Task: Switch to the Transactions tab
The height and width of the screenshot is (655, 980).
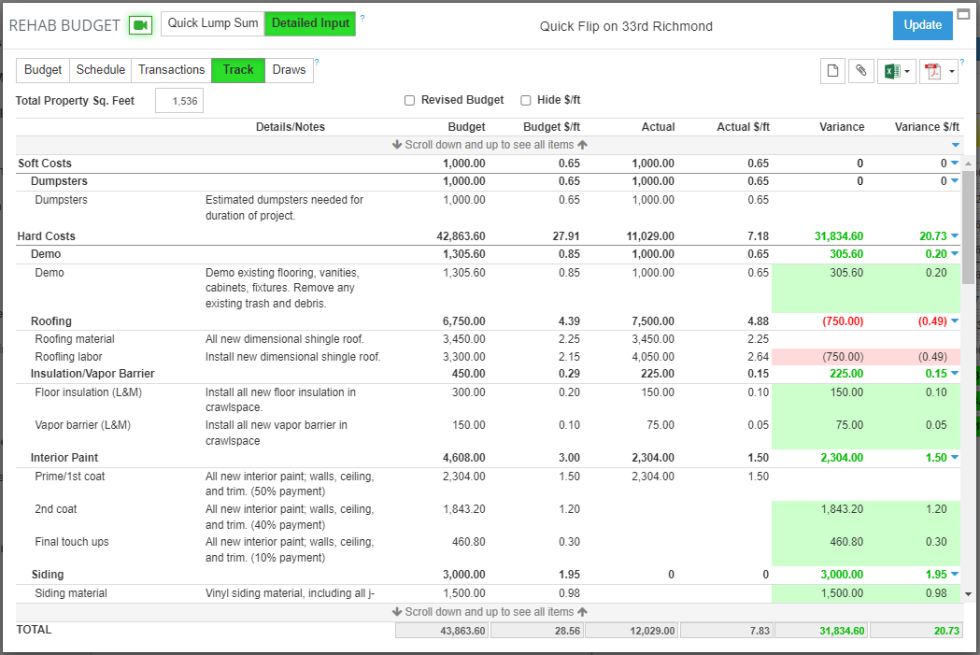Action: click(x=171, y=70)
